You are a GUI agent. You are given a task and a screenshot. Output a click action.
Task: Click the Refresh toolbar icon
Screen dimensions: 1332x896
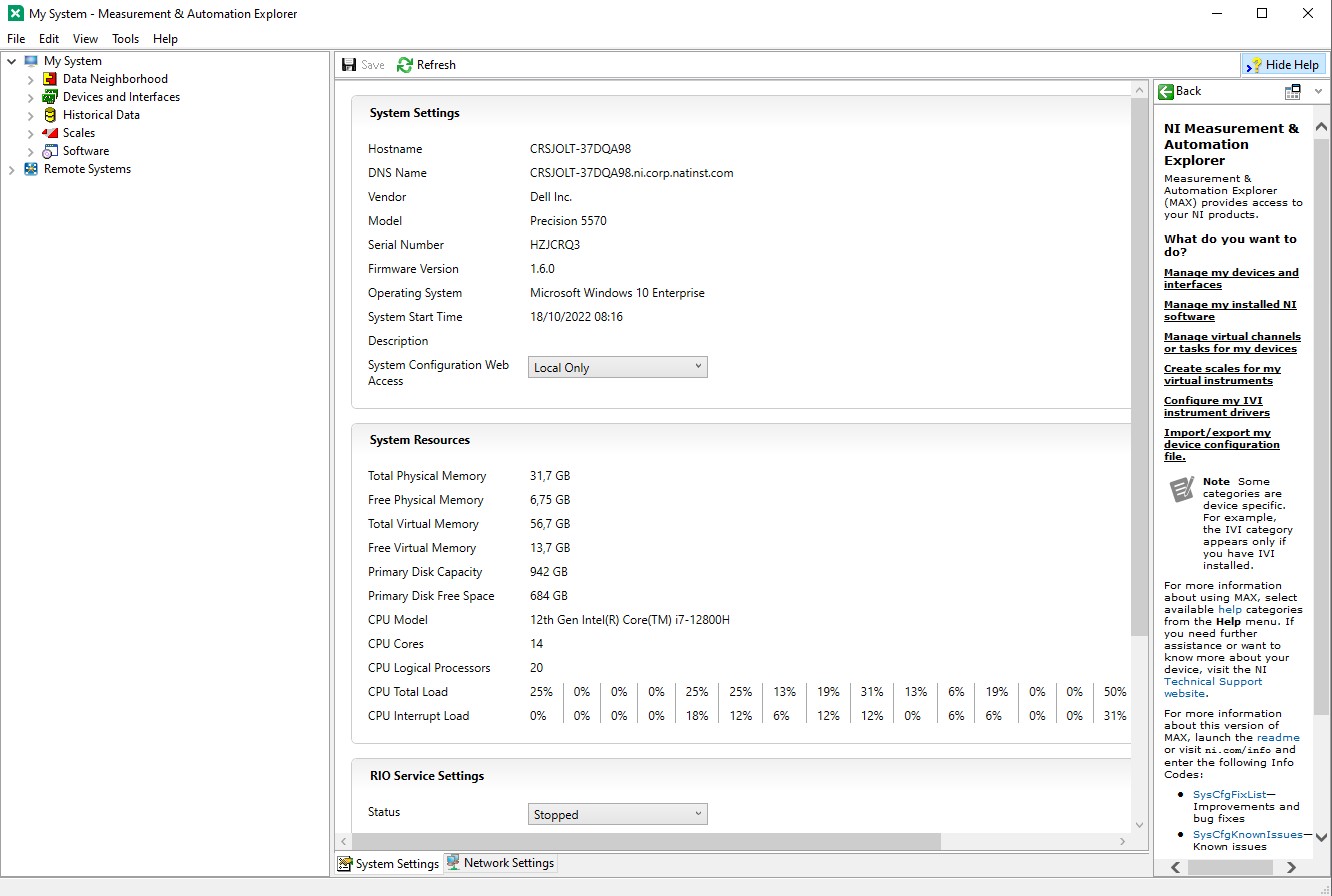(x=403, y=64)
